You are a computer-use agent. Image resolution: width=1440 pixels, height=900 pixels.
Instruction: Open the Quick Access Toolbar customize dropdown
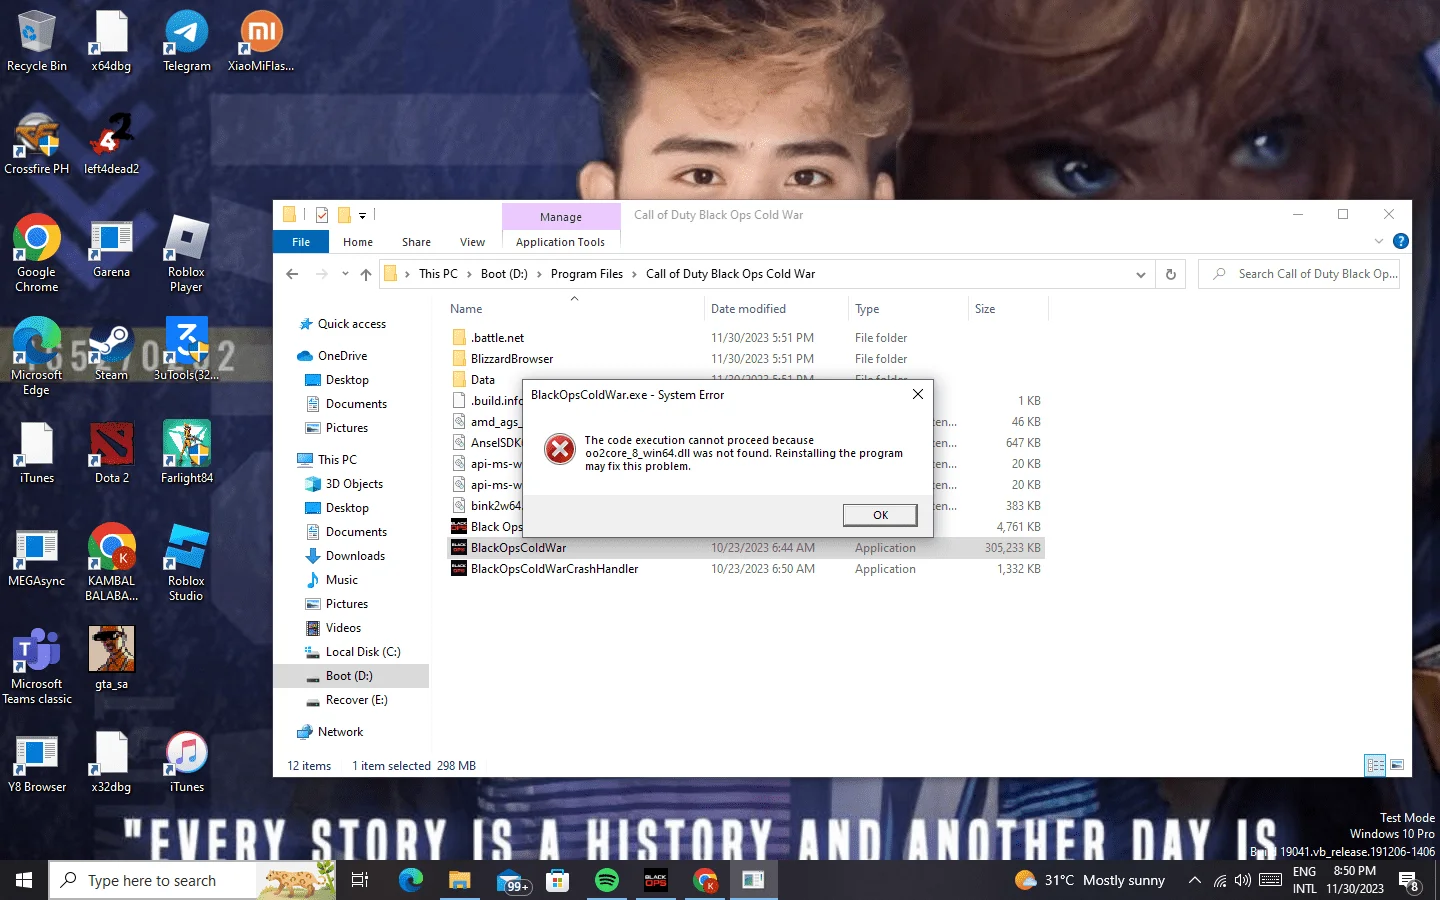point(362,215)
